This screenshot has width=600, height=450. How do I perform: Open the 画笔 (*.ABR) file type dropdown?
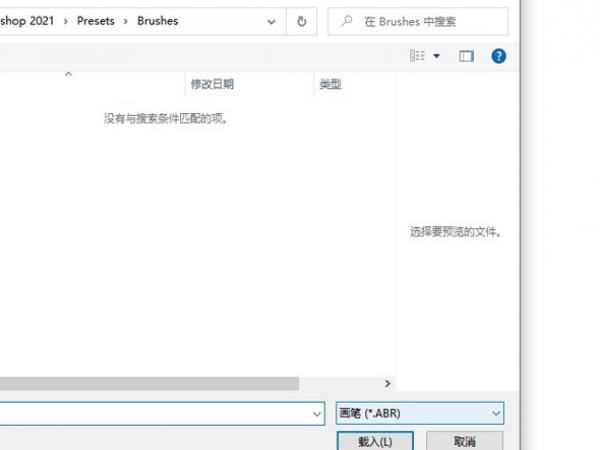(x=420, y=413)
